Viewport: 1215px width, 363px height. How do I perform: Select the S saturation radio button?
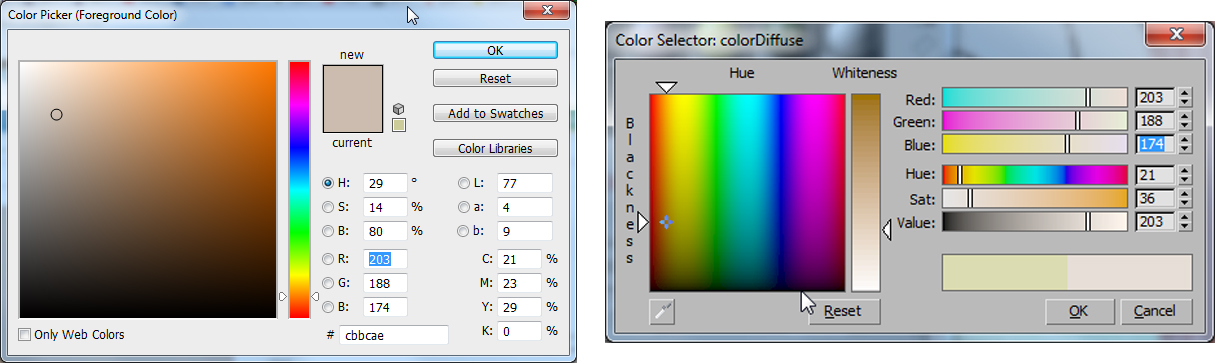[328, 207]
